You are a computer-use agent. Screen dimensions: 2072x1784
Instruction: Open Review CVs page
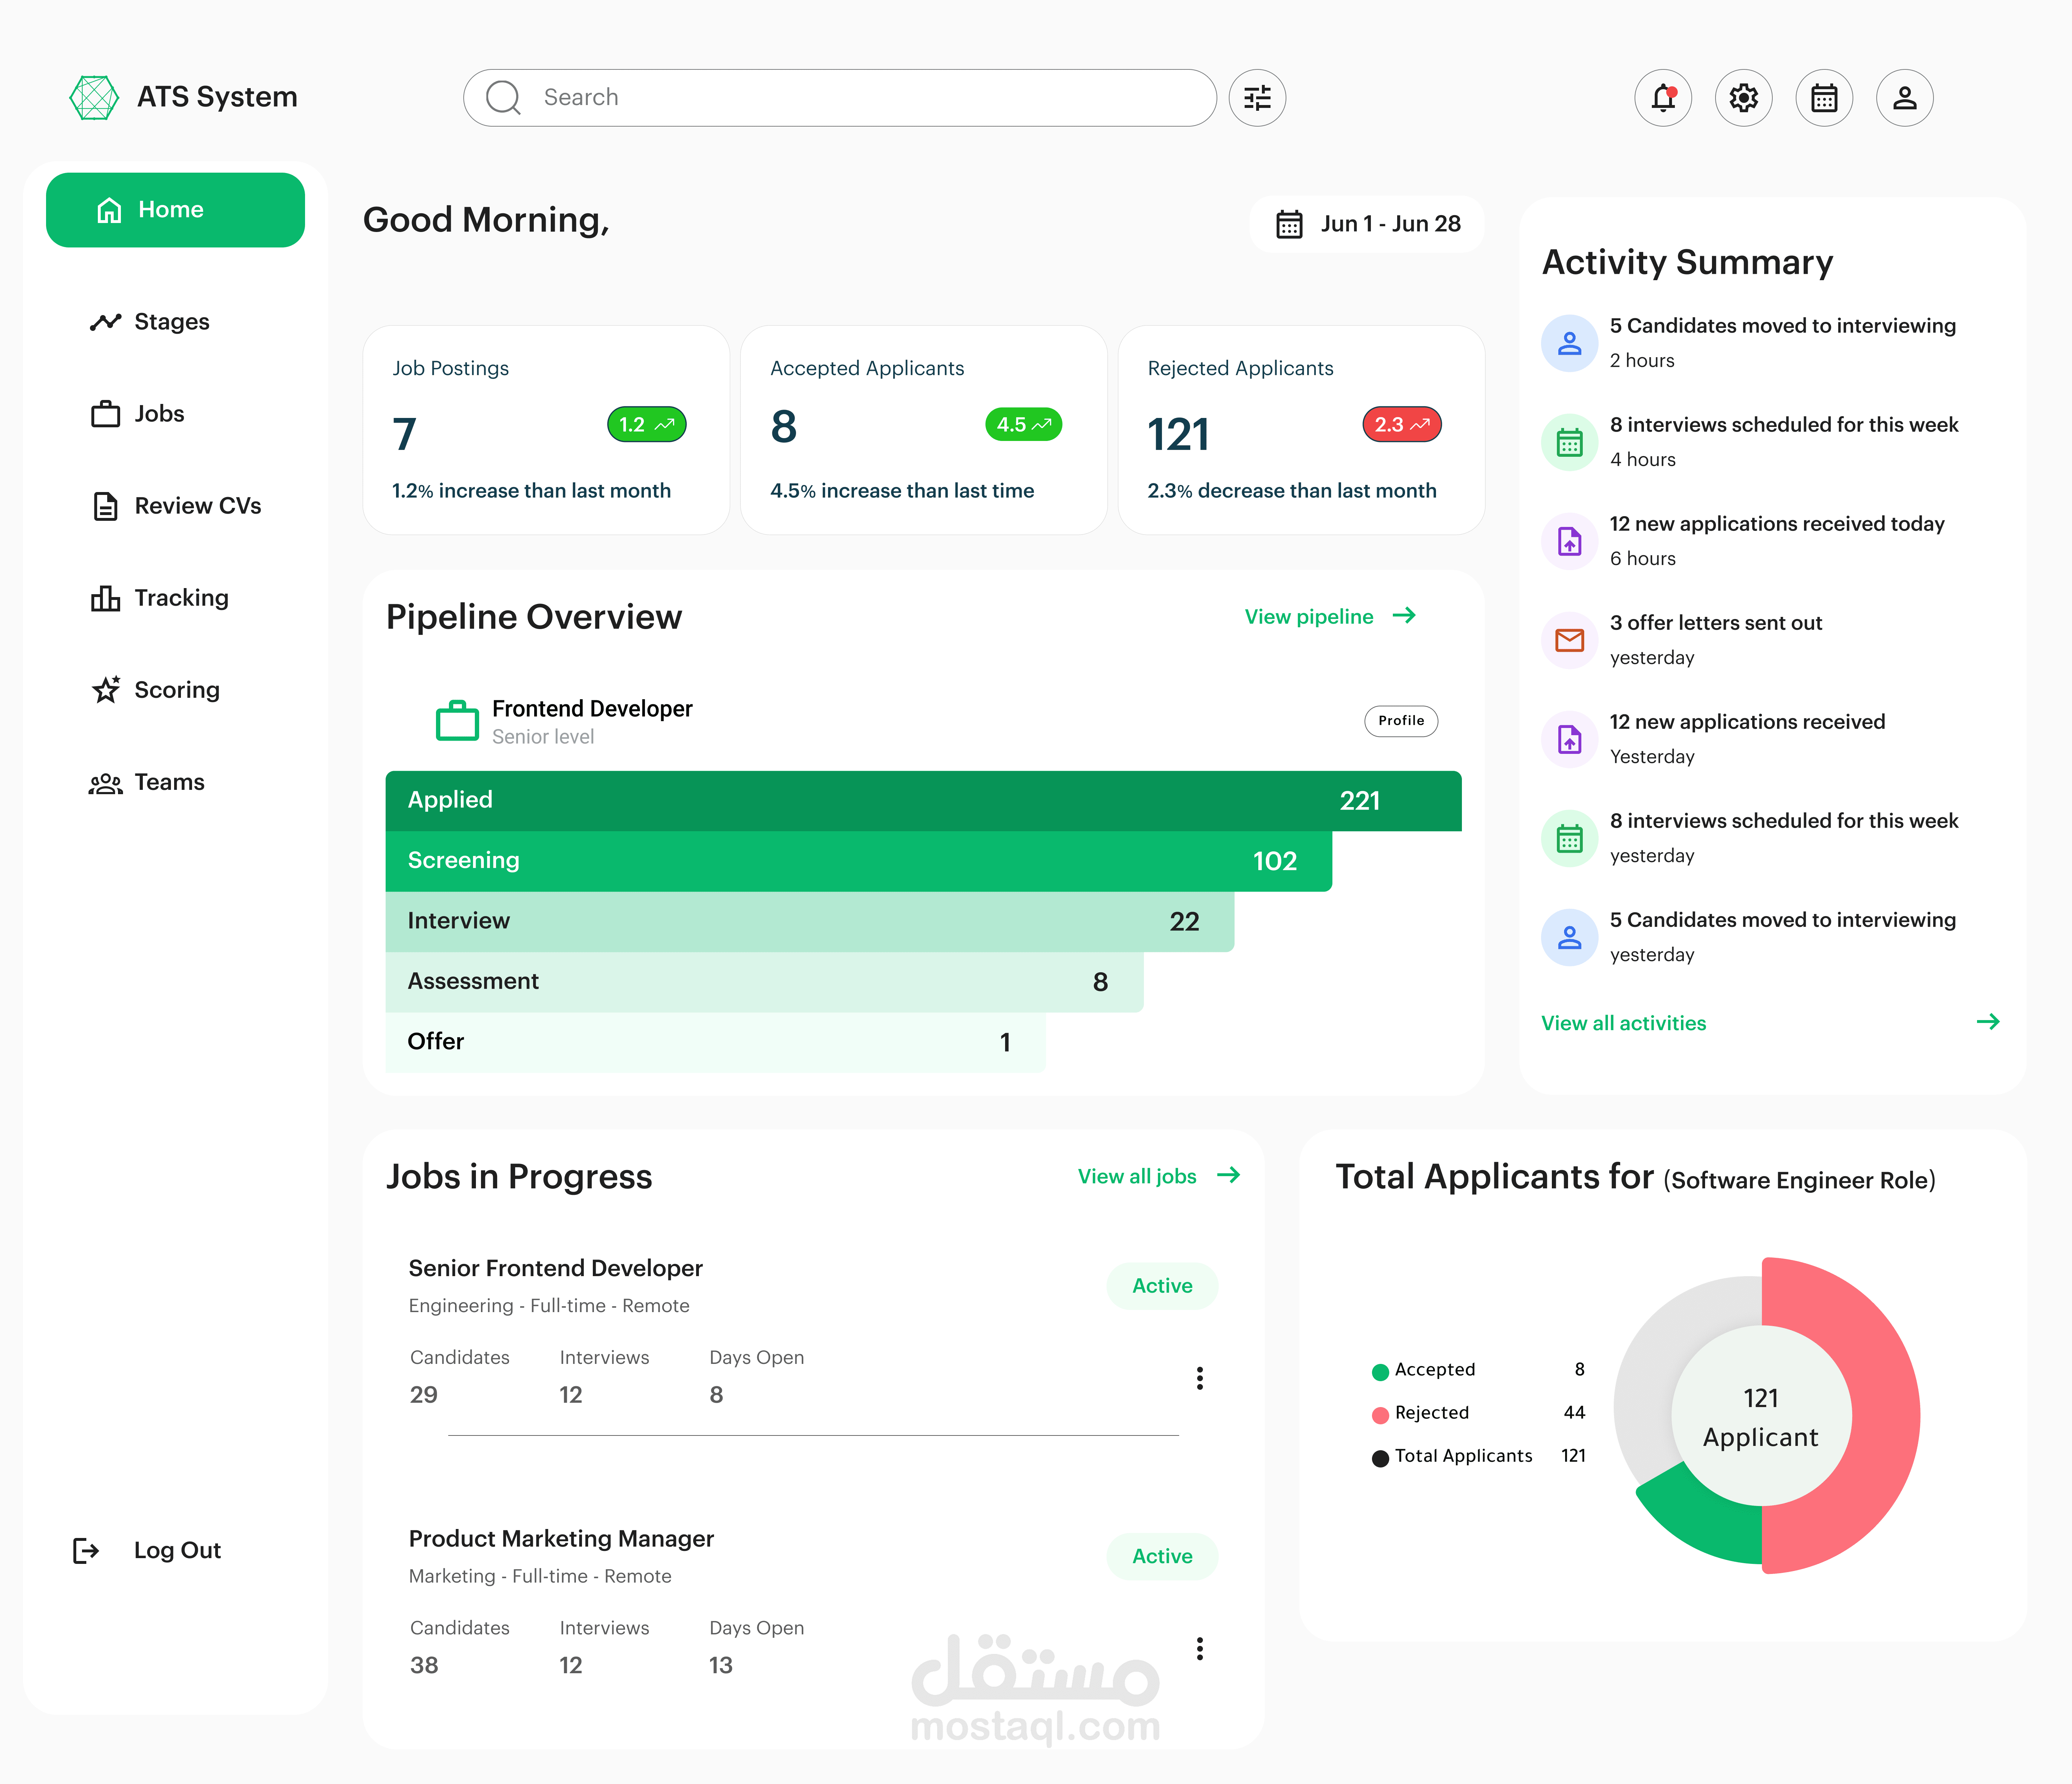[x=176, y=506]
